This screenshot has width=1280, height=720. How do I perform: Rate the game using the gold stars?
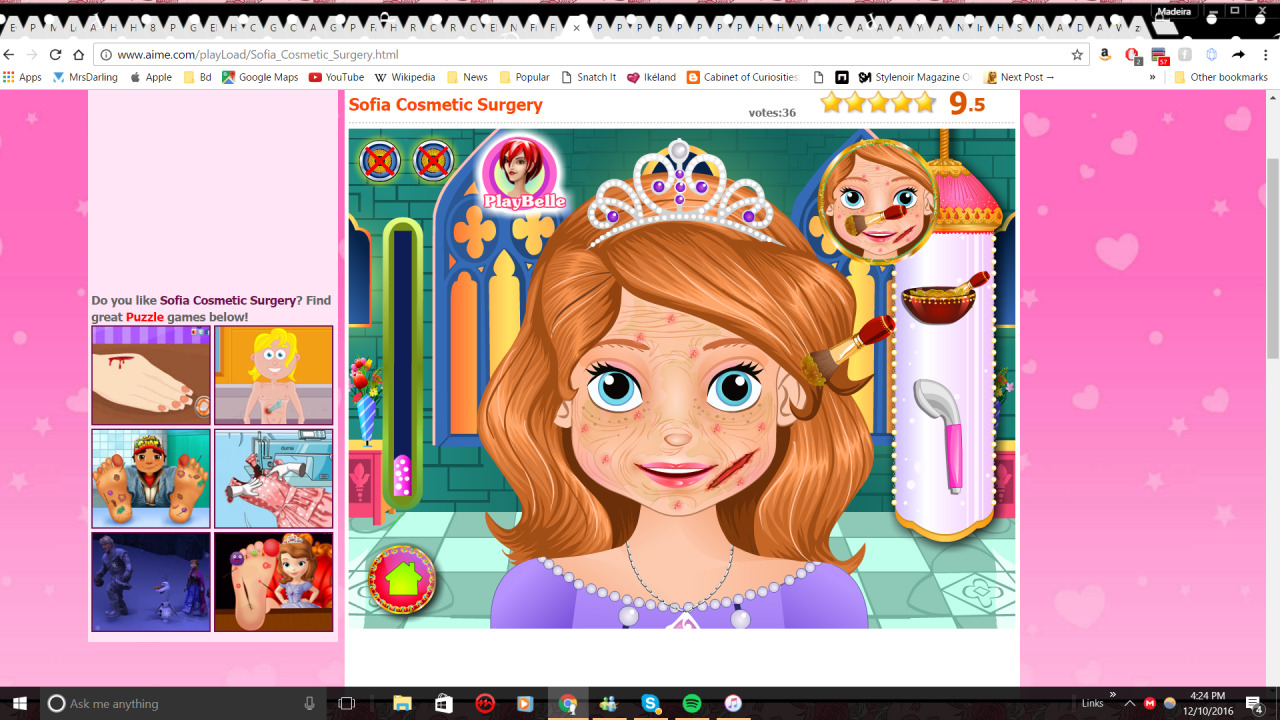point(878,102)
